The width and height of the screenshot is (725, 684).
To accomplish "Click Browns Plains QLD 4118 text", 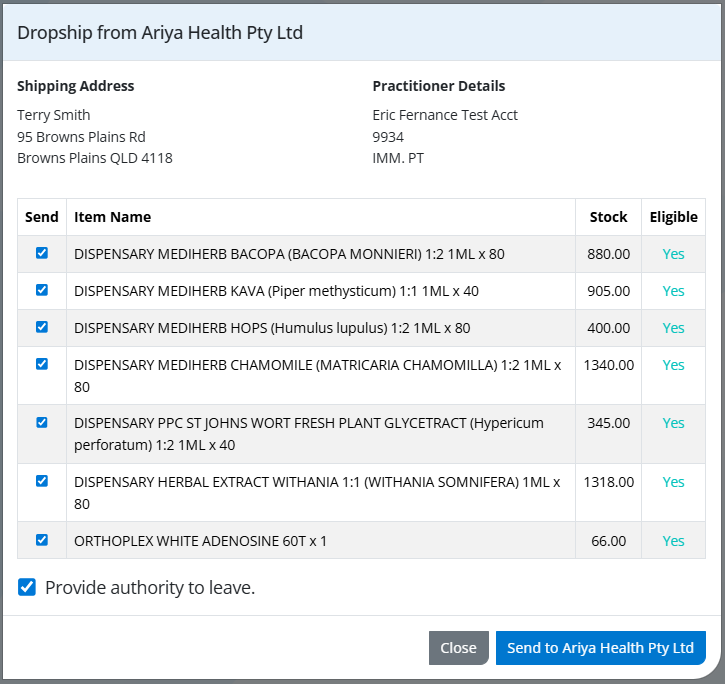I will pyautogui.click(x=95, y=158).
